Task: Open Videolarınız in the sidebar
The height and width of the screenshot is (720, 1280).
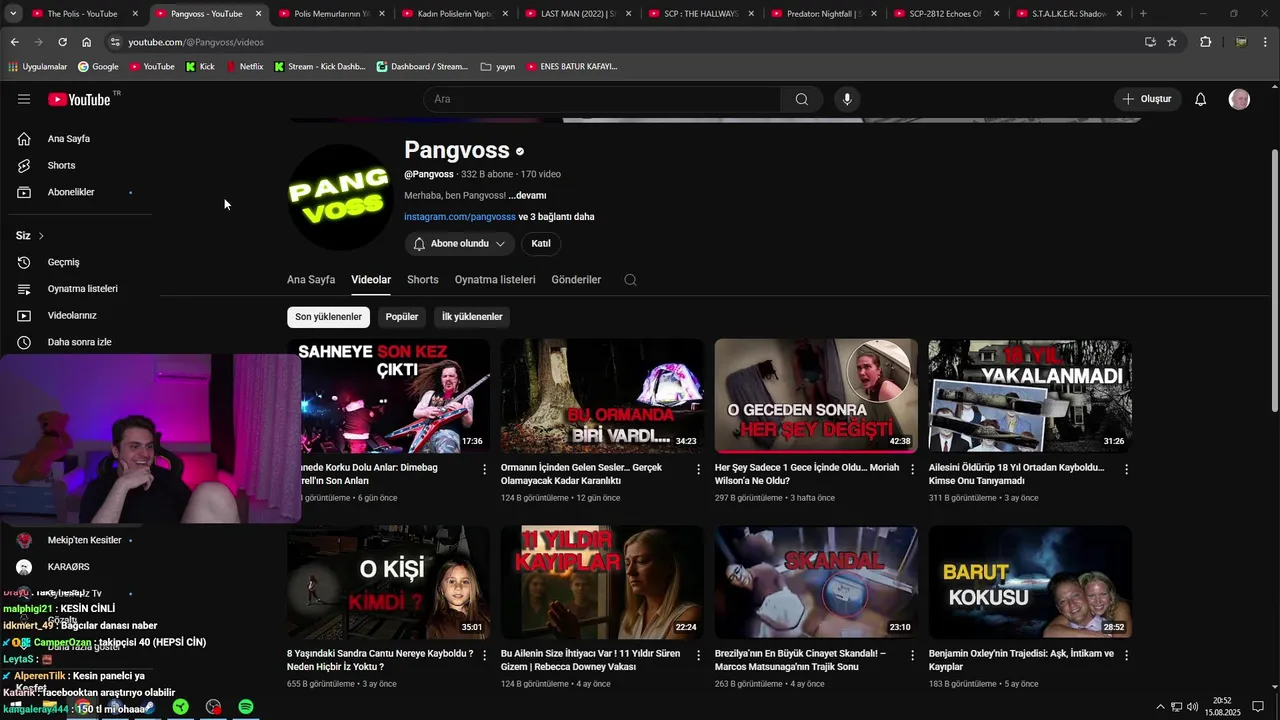Action: pyautogui.click(x=72, y=315)
